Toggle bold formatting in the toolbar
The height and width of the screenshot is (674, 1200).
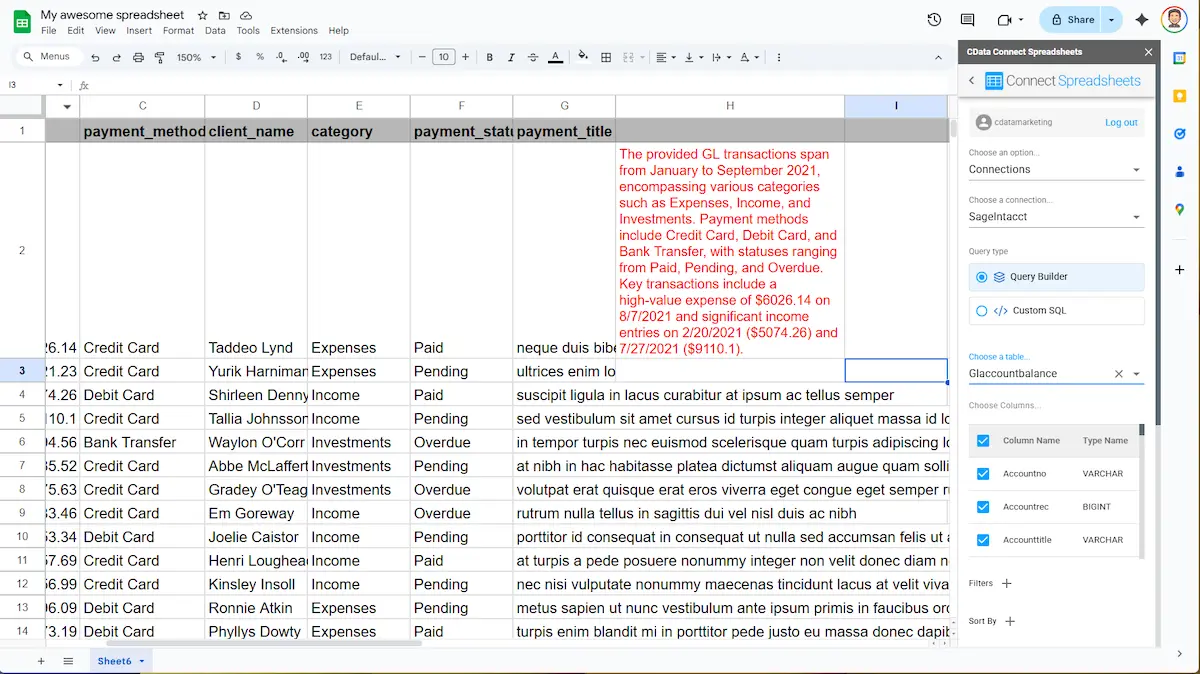click(488, 57)
